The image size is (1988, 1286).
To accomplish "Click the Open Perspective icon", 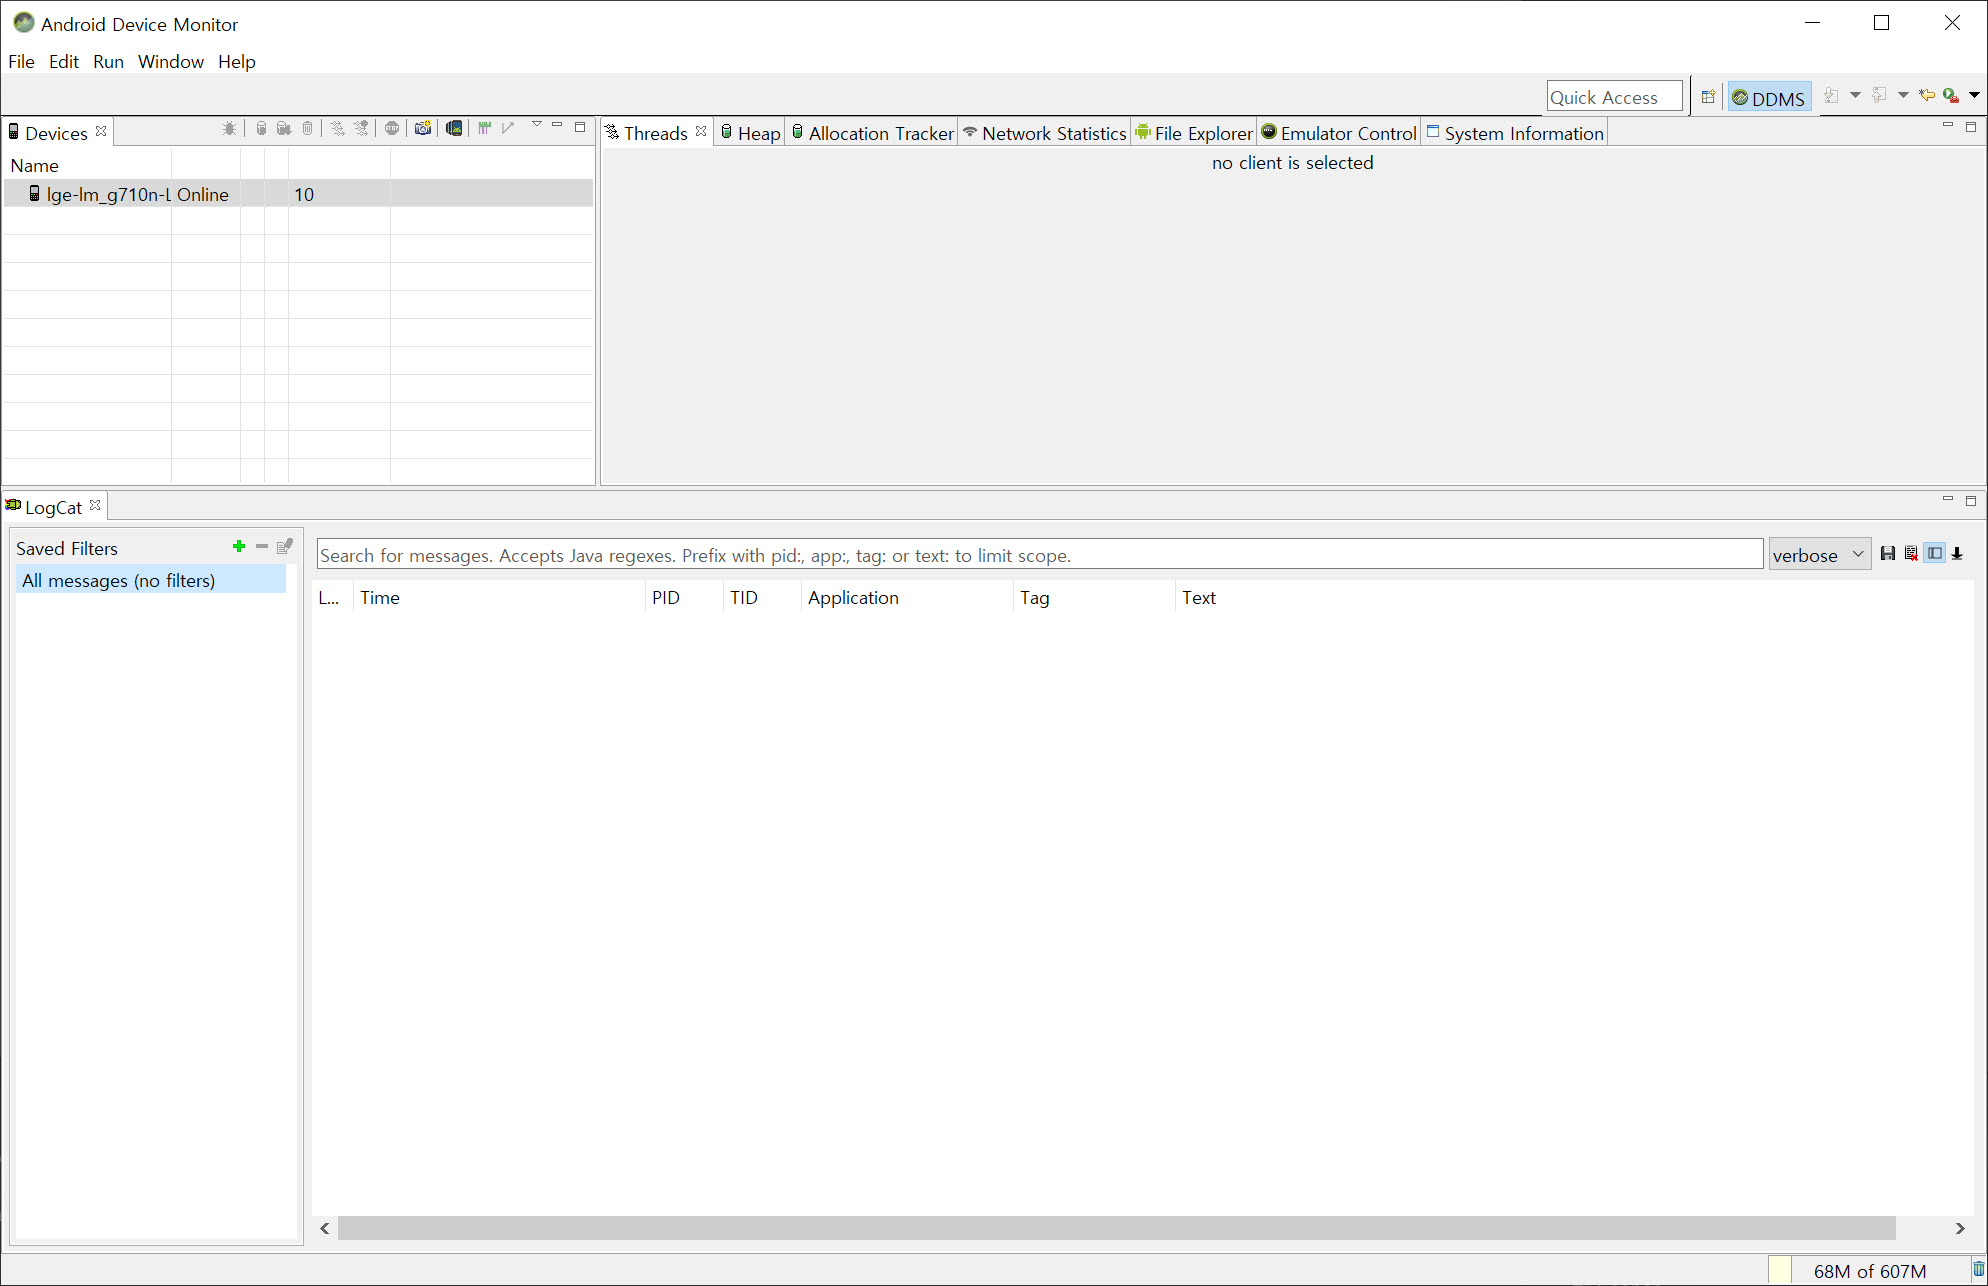I will click(x=1708, y=97).
